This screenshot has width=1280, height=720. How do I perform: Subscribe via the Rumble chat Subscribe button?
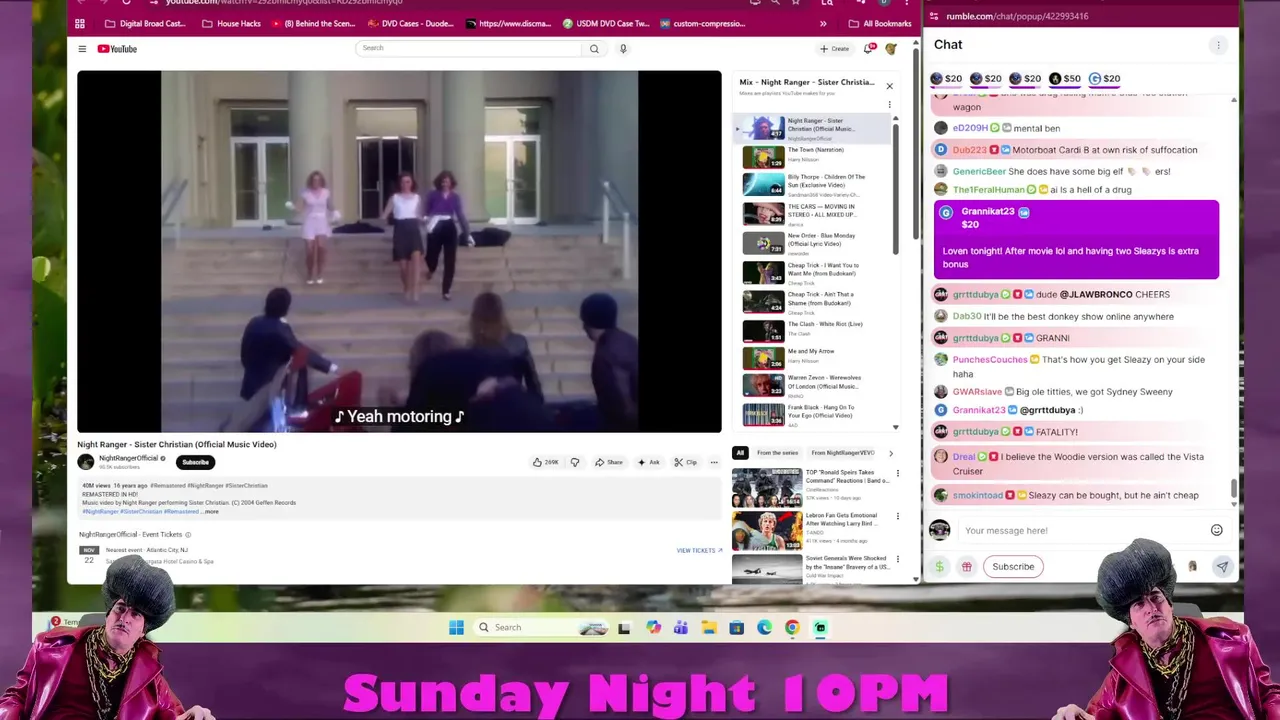tap(1013, 566)
